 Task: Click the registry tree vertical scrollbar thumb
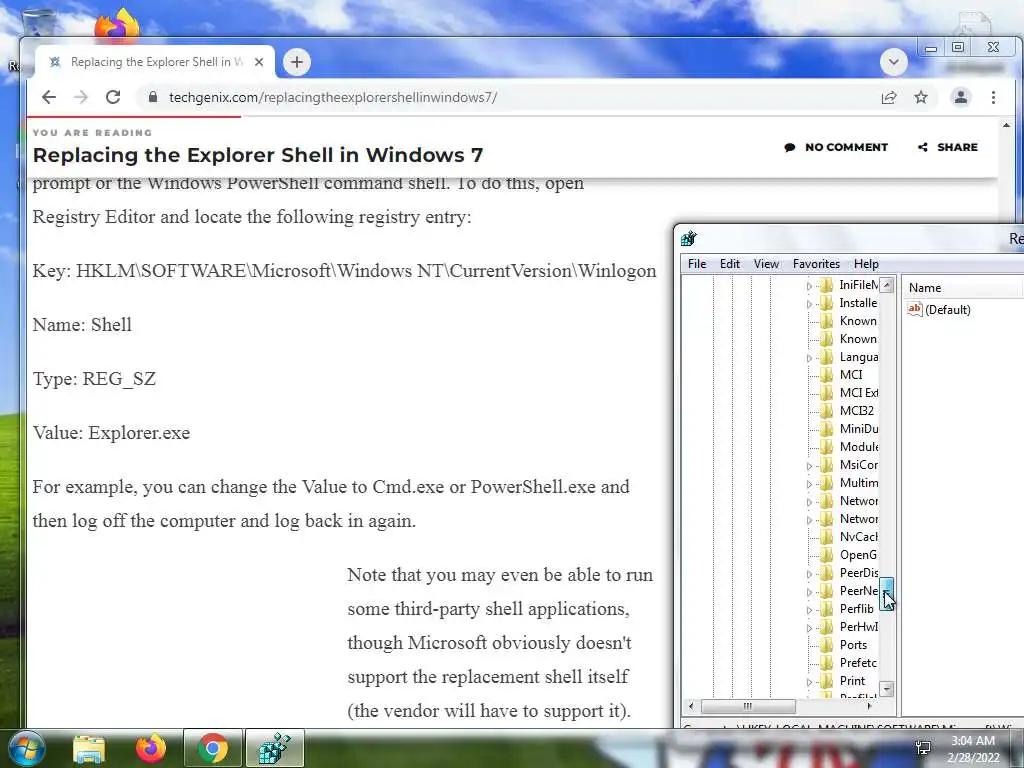point(886,593)
